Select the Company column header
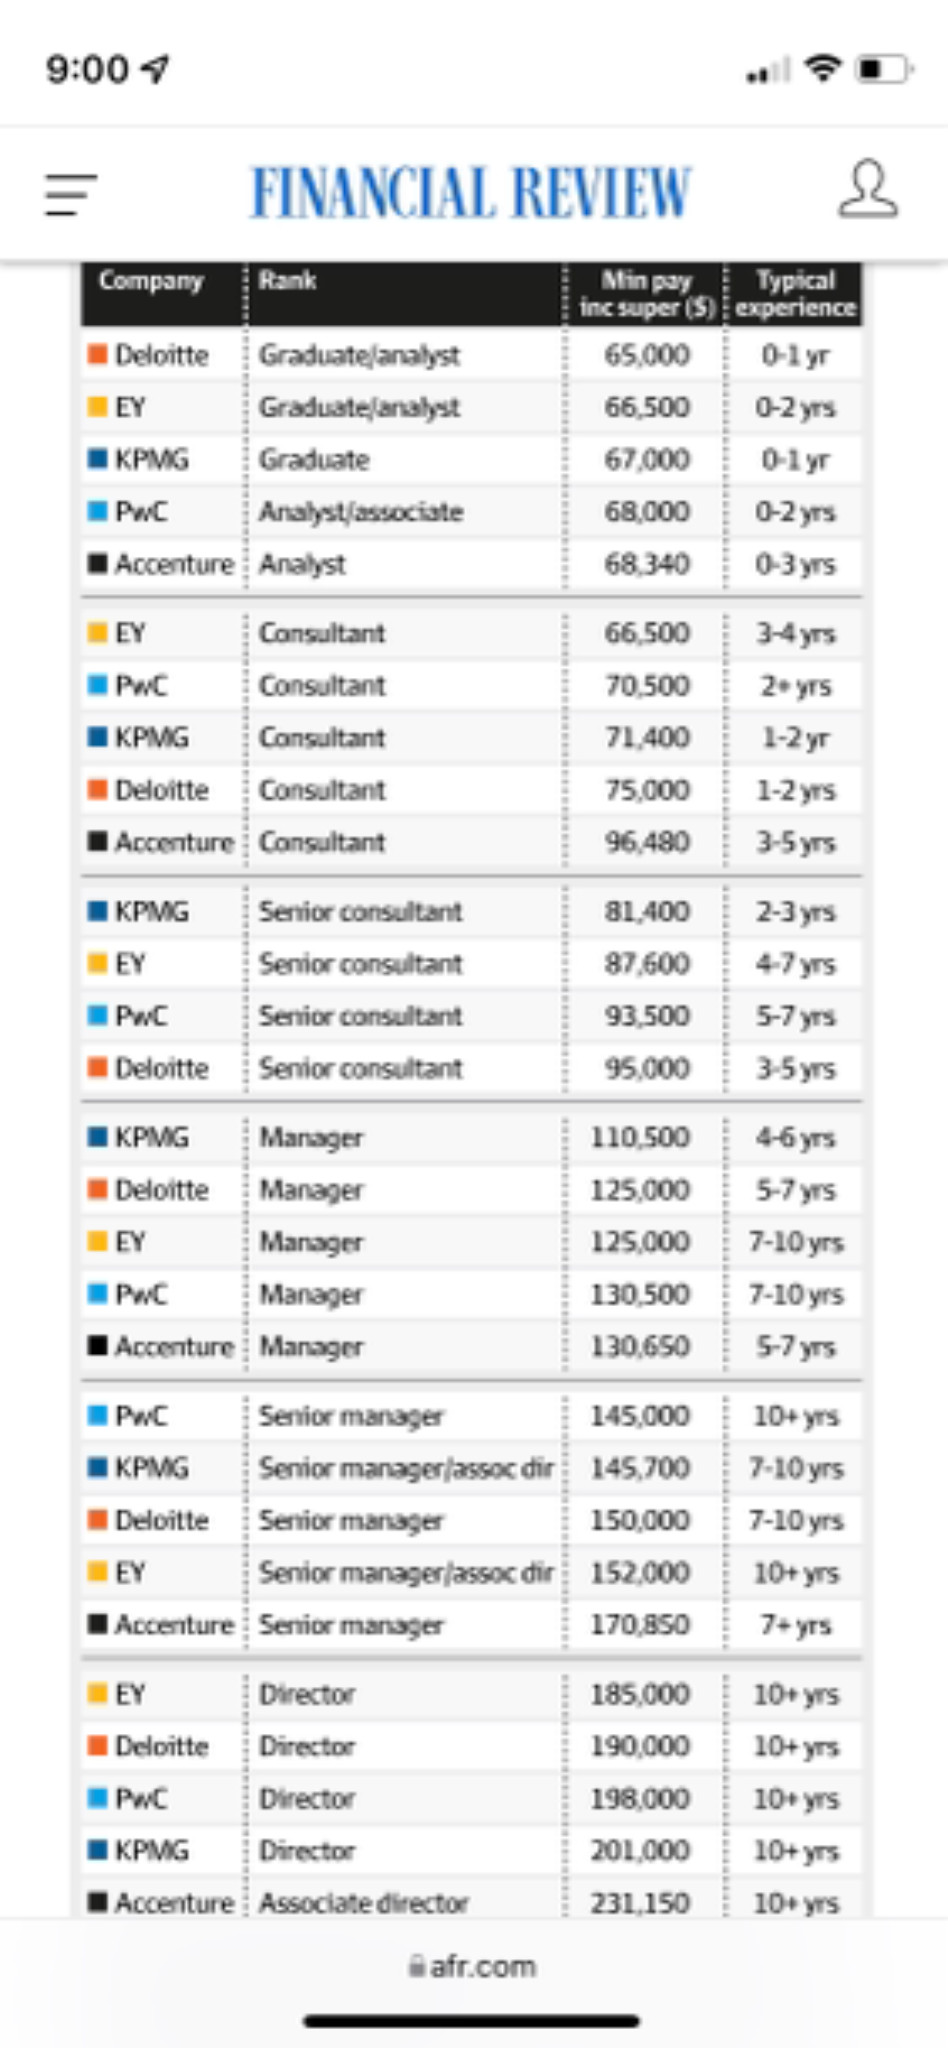Screen dimensions: 948x2048 (151, 281)
